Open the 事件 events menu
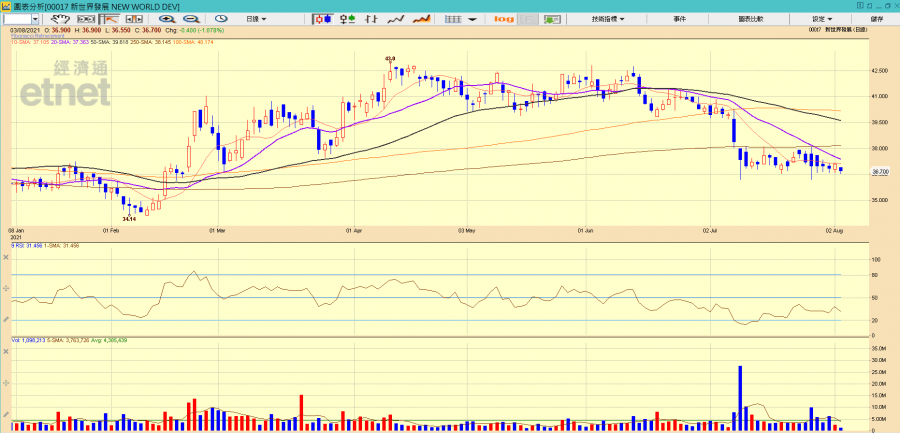This screenshot has height=433, width=900. pos(679,19)
